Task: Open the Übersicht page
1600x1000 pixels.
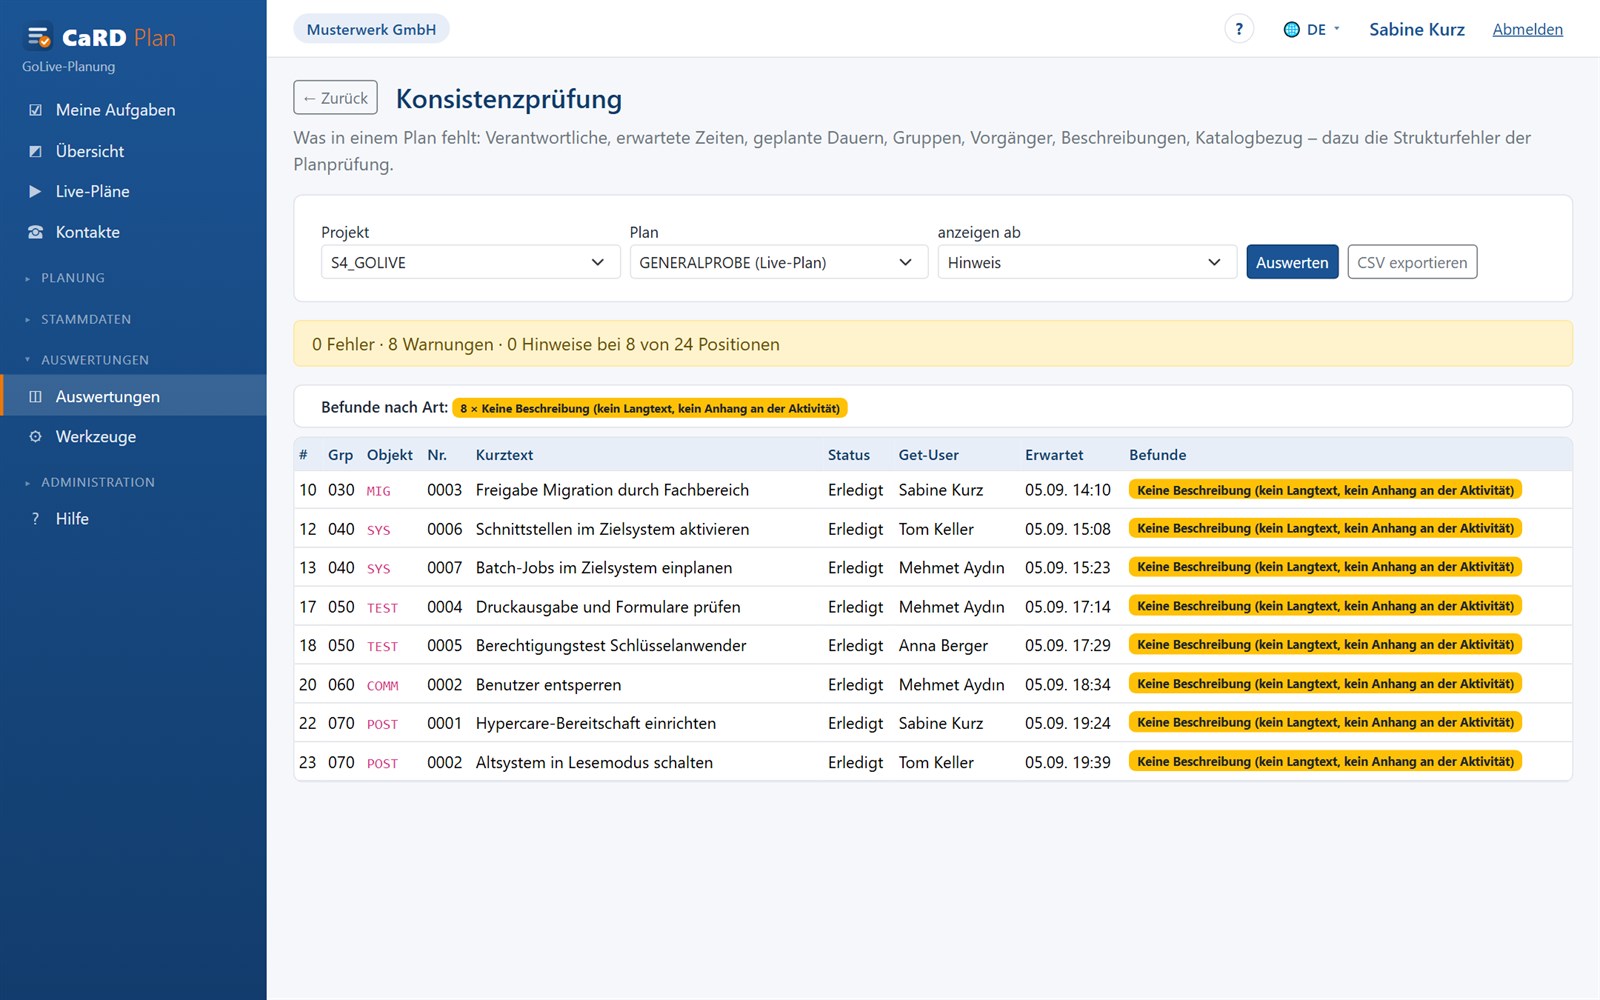Action: [134, 151]
